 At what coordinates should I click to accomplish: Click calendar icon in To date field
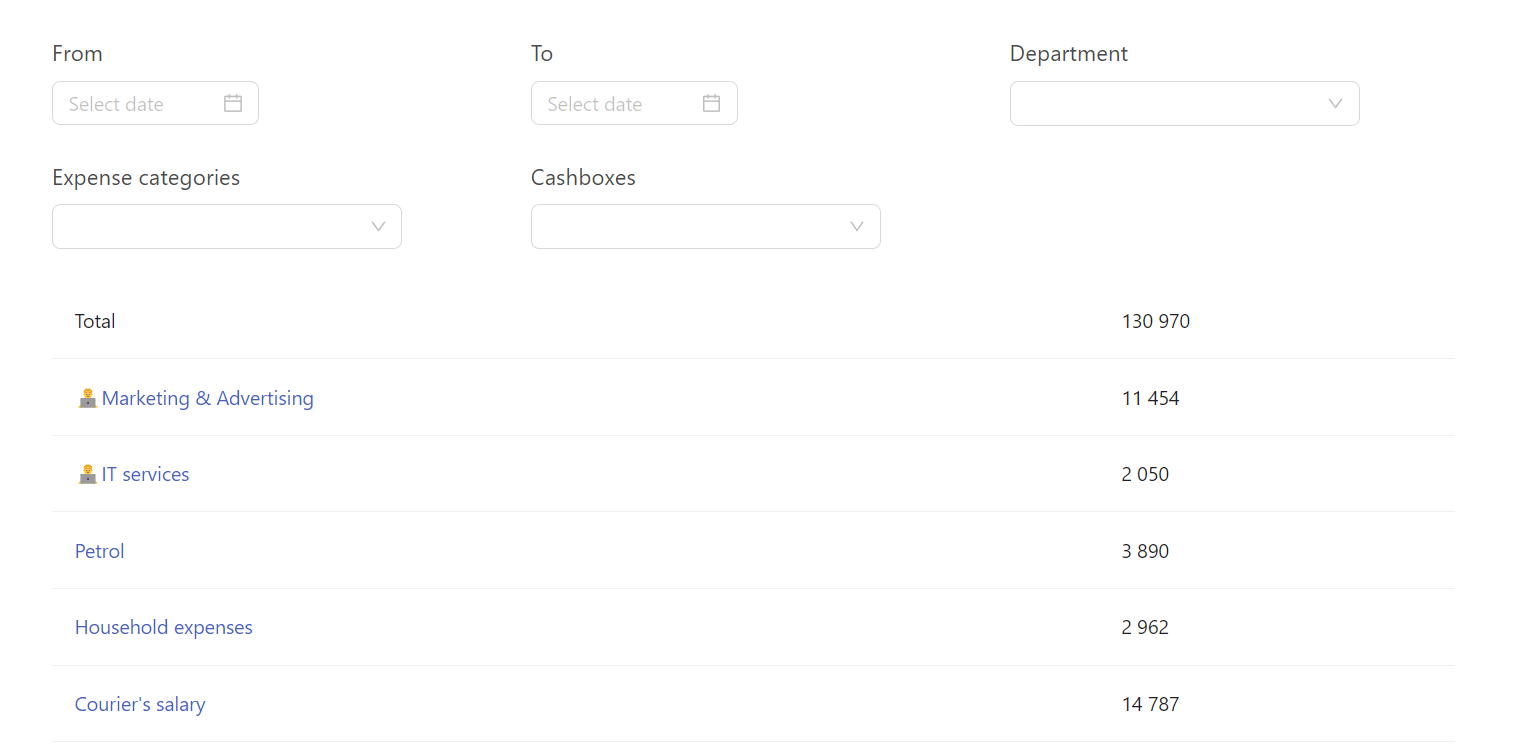point(711,103)
